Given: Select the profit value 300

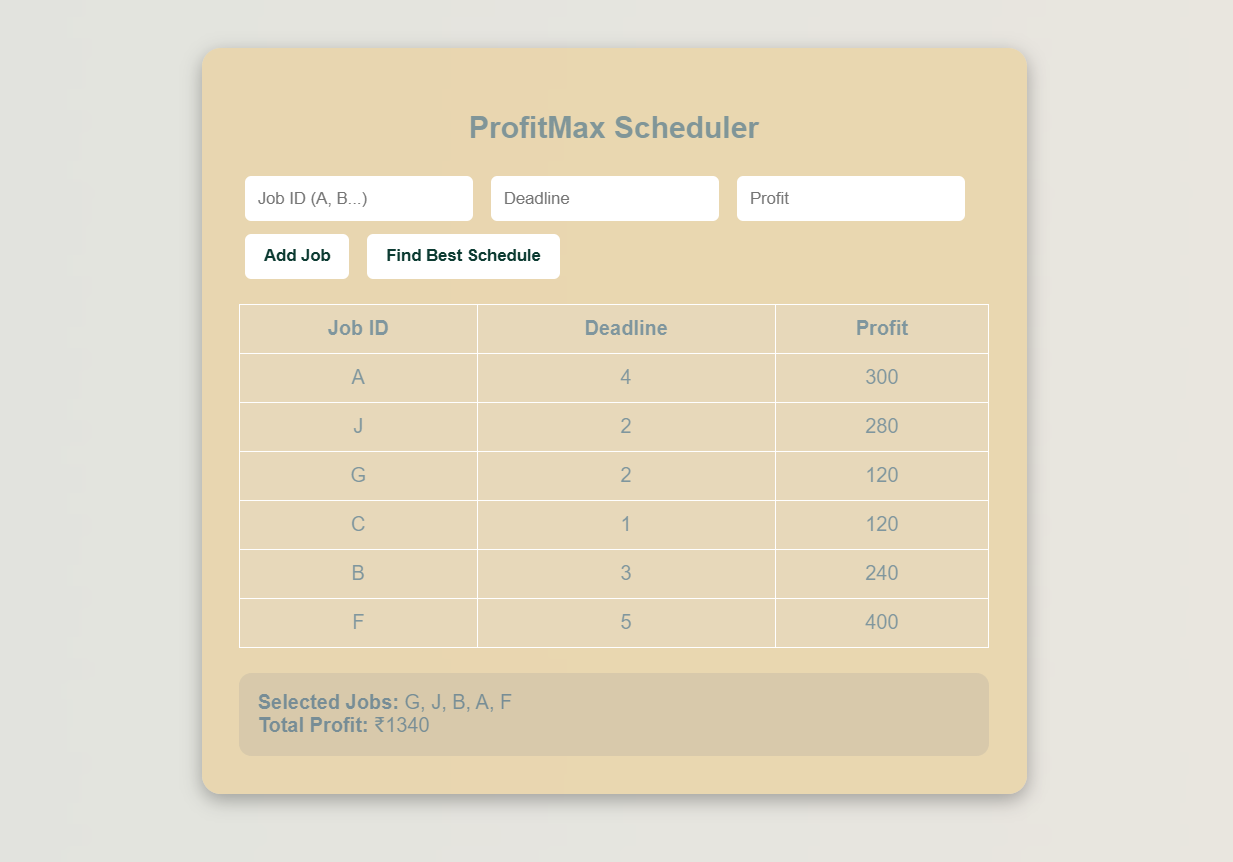Looking at the screenshot, I should [x=881, y=377].
